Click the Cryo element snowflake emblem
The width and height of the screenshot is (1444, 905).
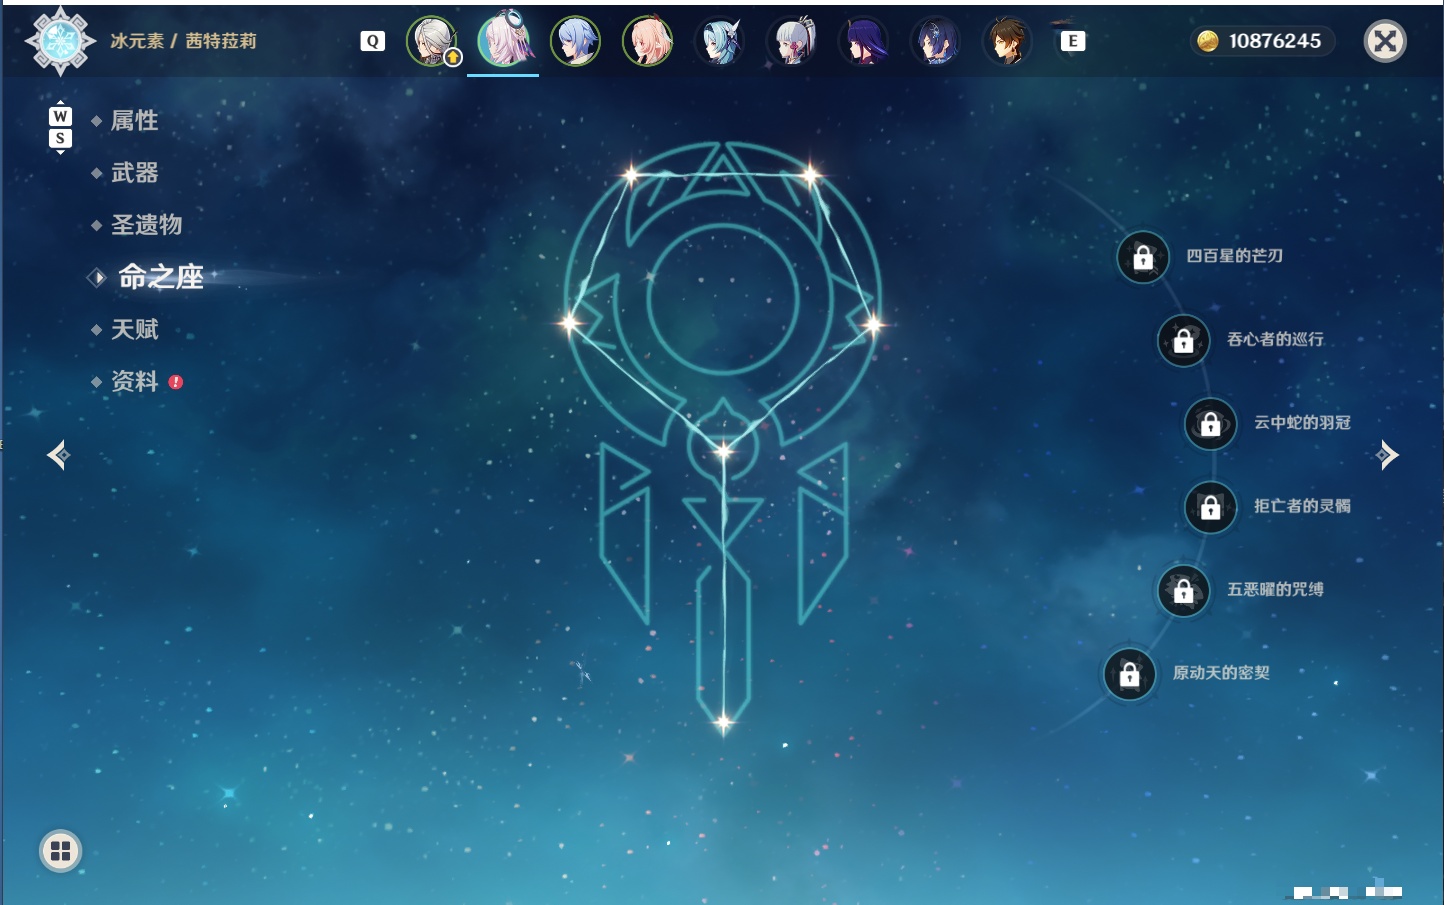click(x=60, y=41)
